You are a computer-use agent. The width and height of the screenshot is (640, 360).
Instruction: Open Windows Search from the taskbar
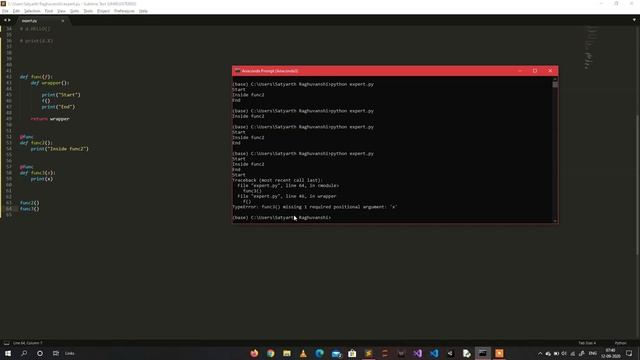pyautogui.click(x=24, y=353)
